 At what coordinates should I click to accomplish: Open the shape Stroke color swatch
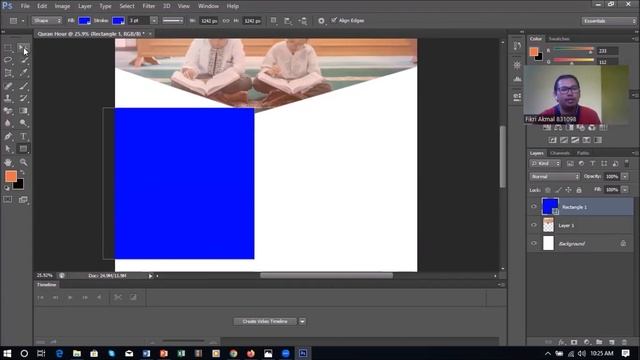tap(118, 20)
